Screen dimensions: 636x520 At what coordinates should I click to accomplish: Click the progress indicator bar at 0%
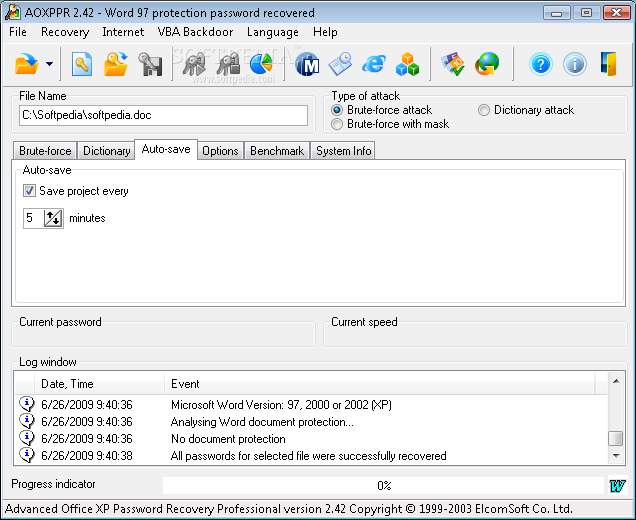pyautogui.click(x=384, y=486)
